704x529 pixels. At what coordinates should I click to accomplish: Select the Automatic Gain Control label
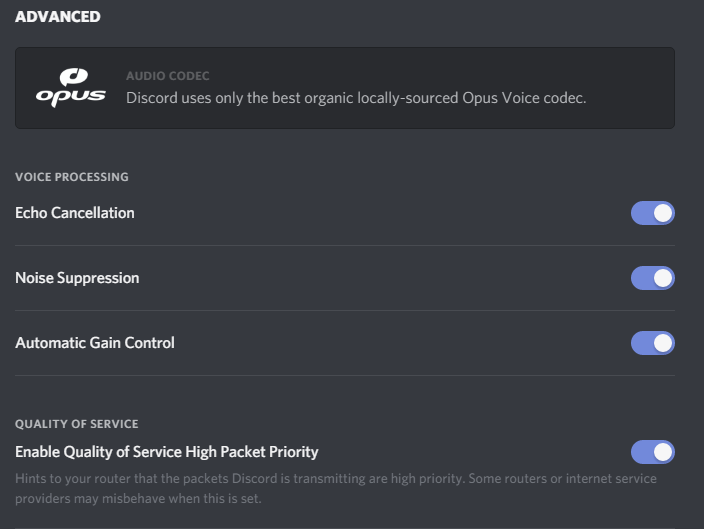[95, 343]
